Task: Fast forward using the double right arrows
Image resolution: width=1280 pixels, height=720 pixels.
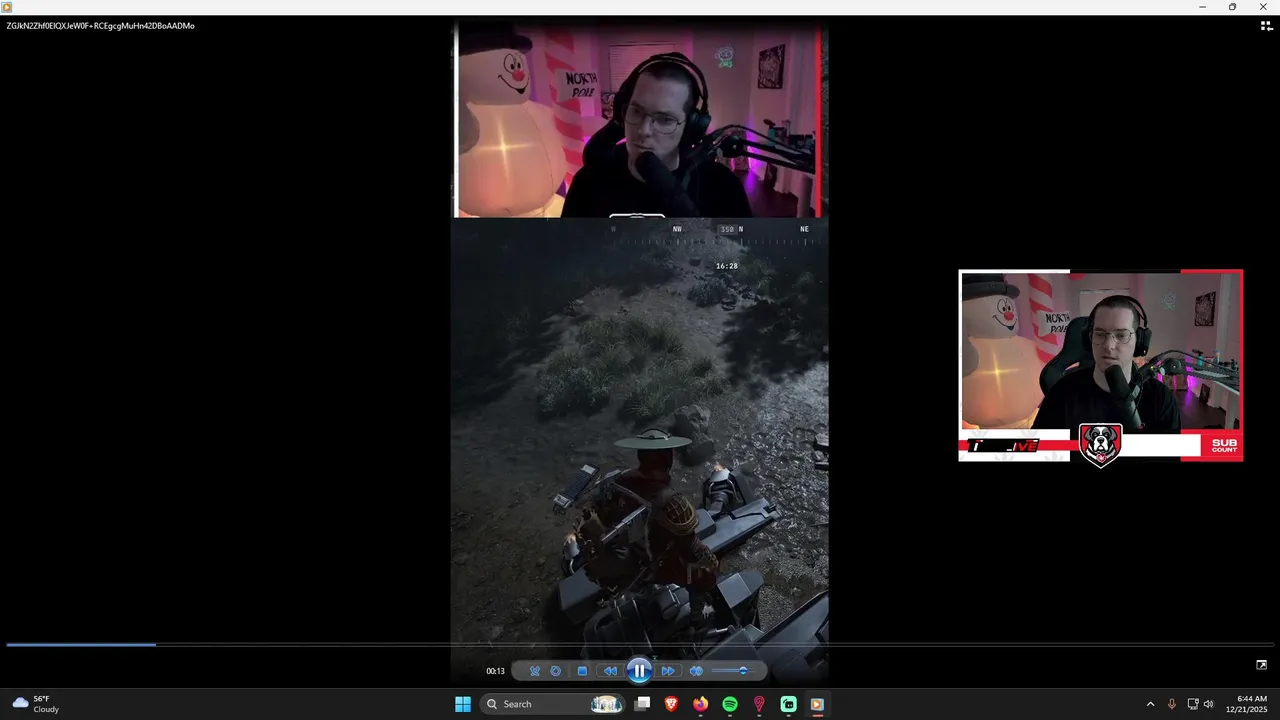Action: tap(668, 671)
